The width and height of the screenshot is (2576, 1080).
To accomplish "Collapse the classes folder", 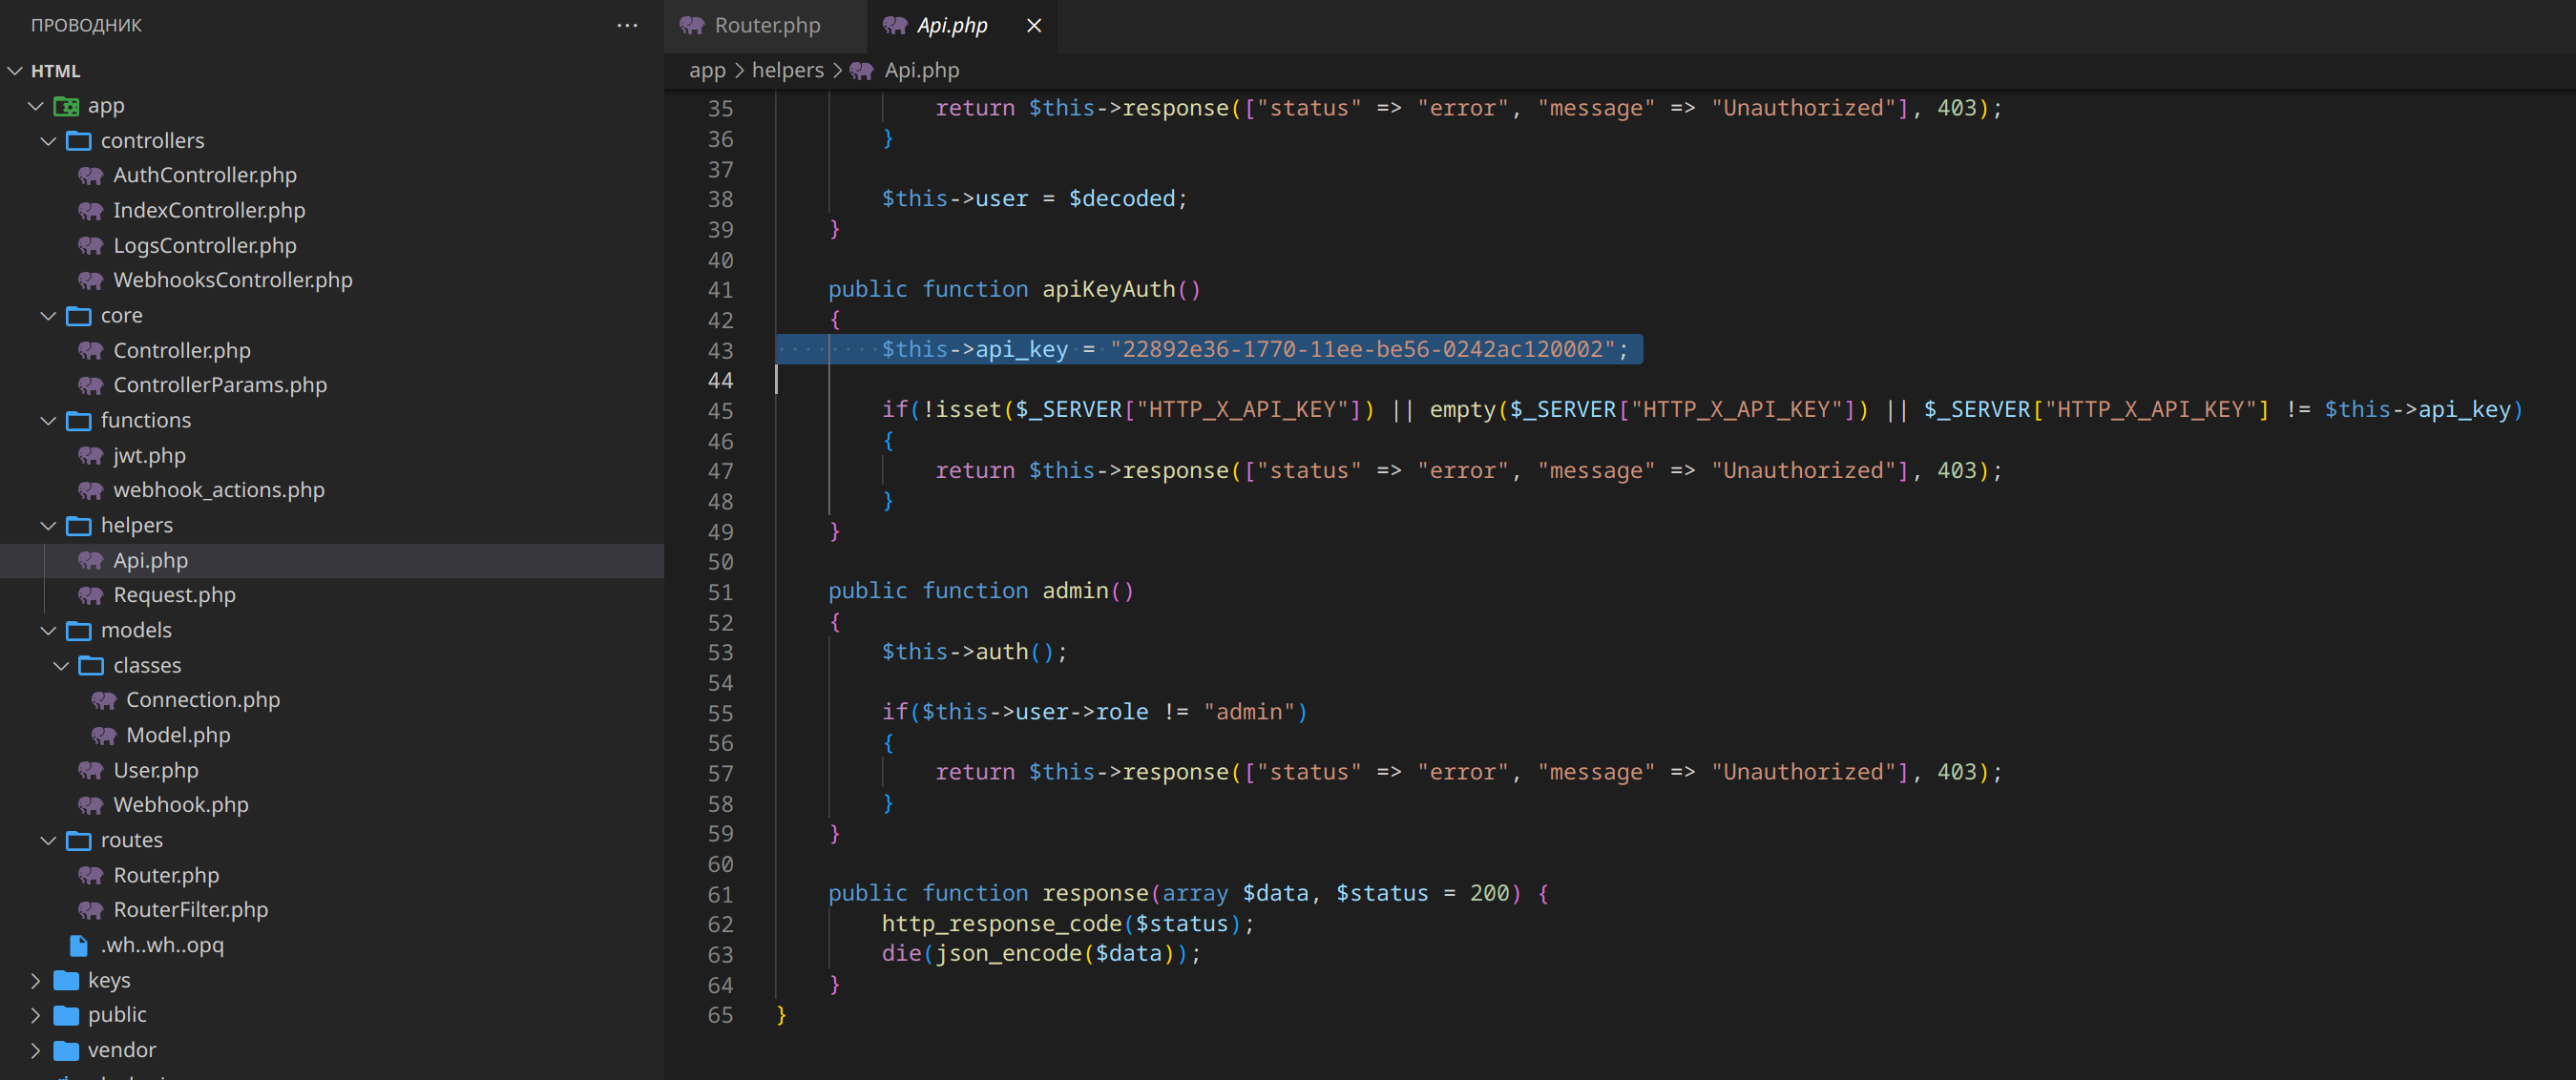I will click(x=61, y=666).
